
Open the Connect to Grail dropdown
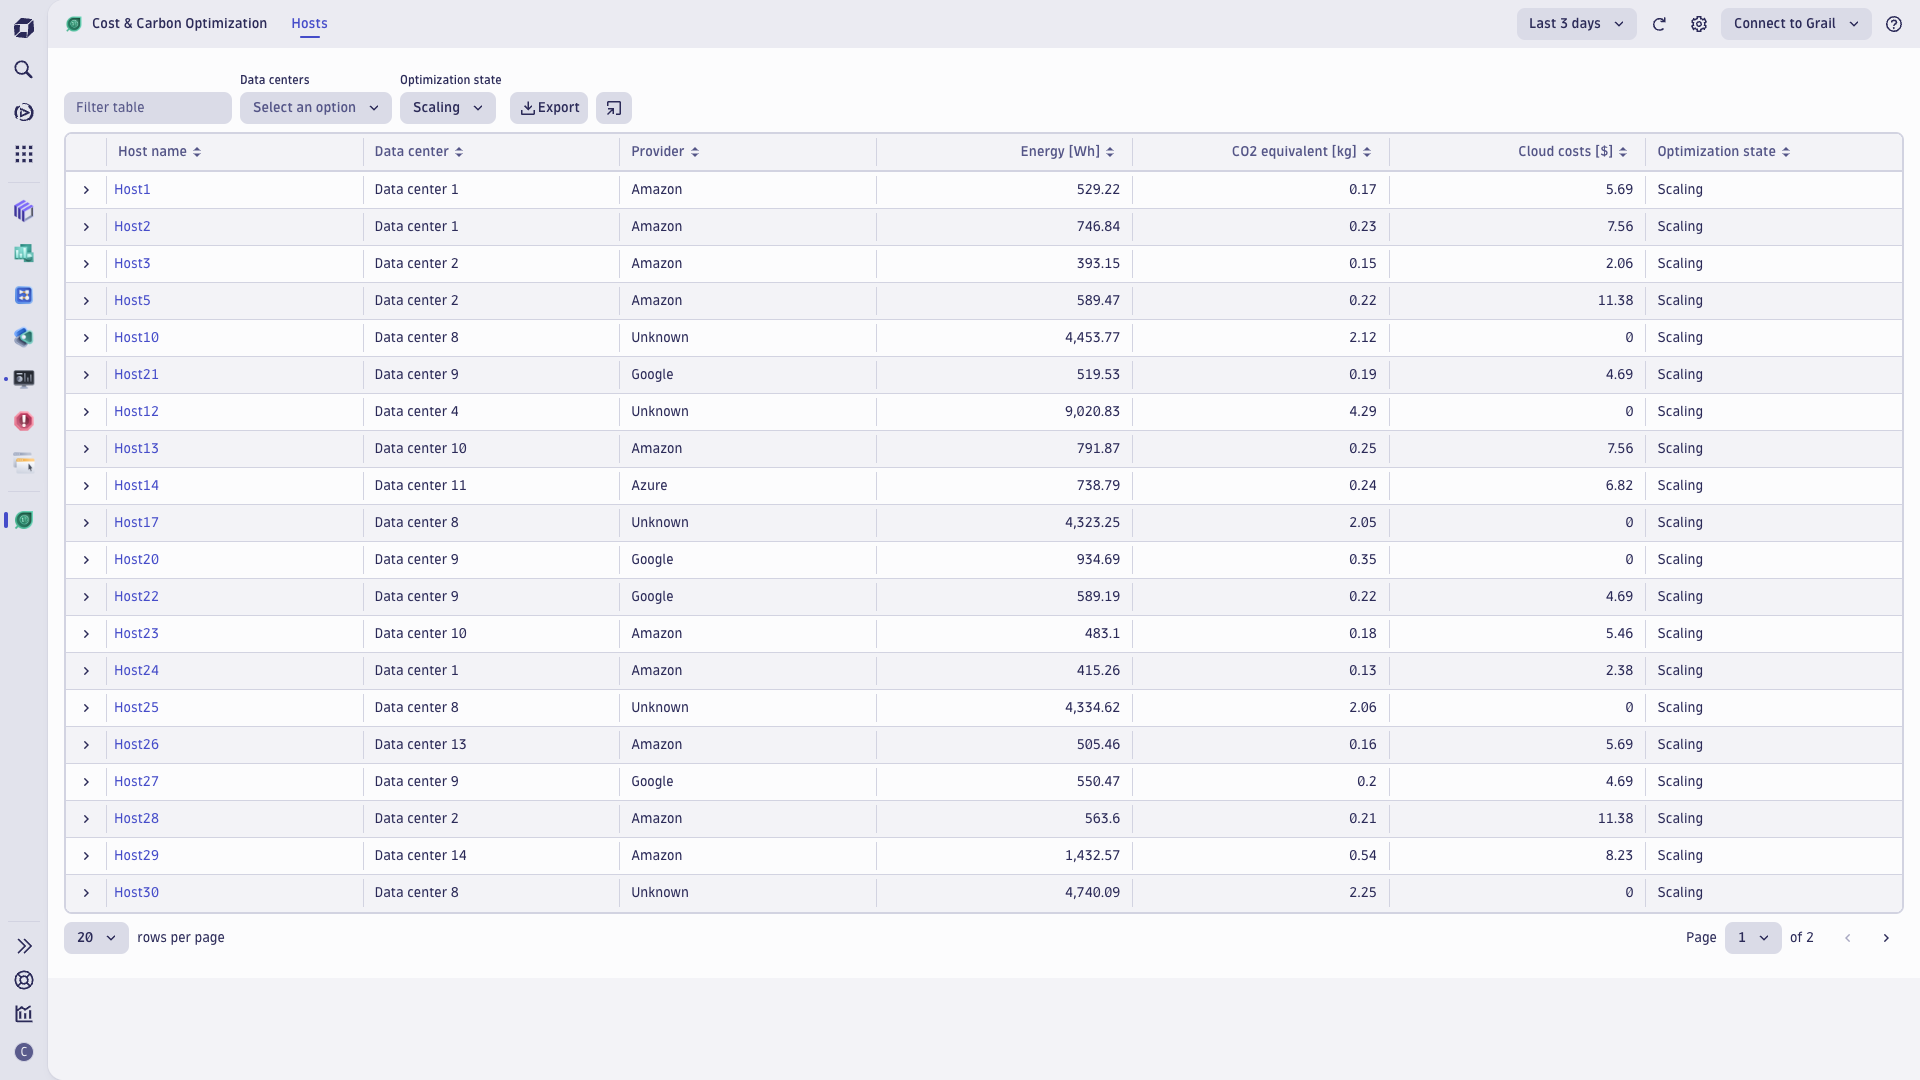tap(1796, 24)
